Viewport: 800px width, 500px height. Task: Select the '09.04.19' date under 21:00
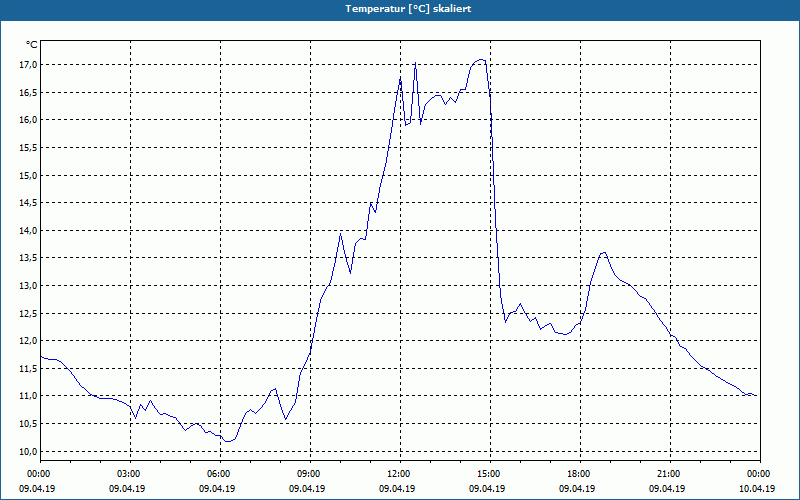point(667,488)
